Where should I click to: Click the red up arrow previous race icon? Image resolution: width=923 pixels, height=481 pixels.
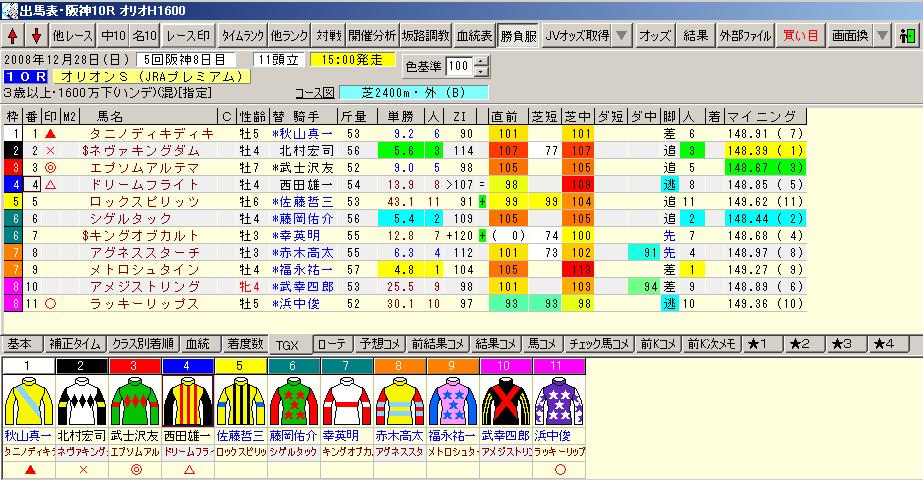(13, 36)
